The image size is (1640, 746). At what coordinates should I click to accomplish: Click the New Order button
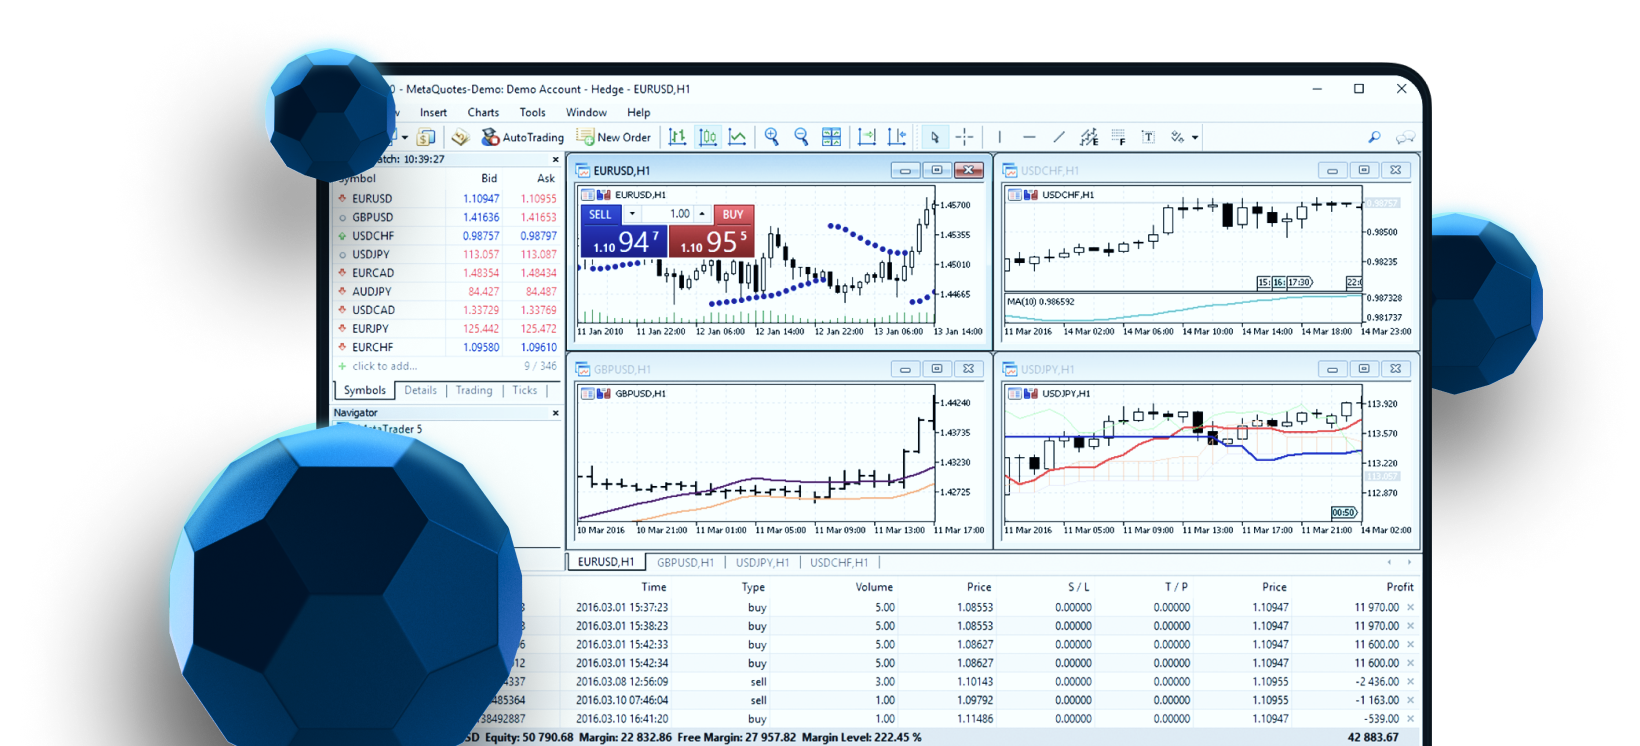(x=614, y=137)
